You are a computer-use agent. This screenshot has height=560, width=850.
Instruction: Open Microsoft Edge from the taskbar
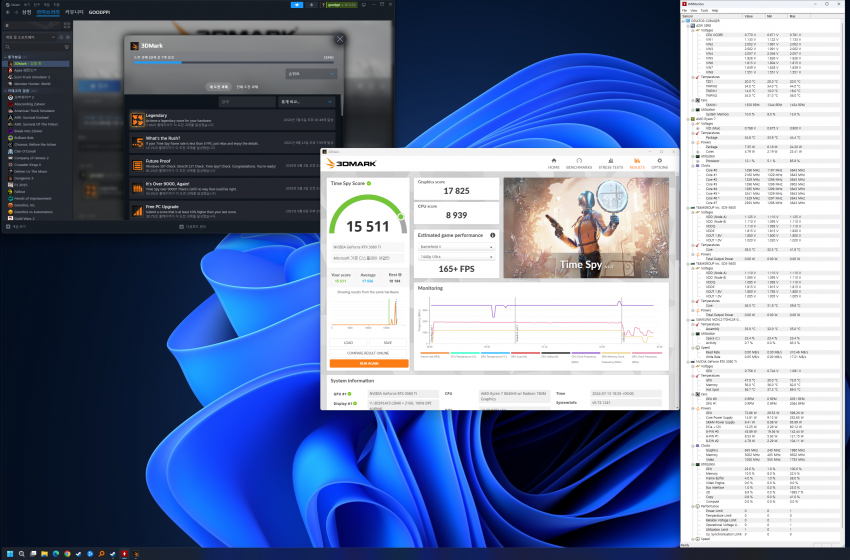(x=56, y=554)
